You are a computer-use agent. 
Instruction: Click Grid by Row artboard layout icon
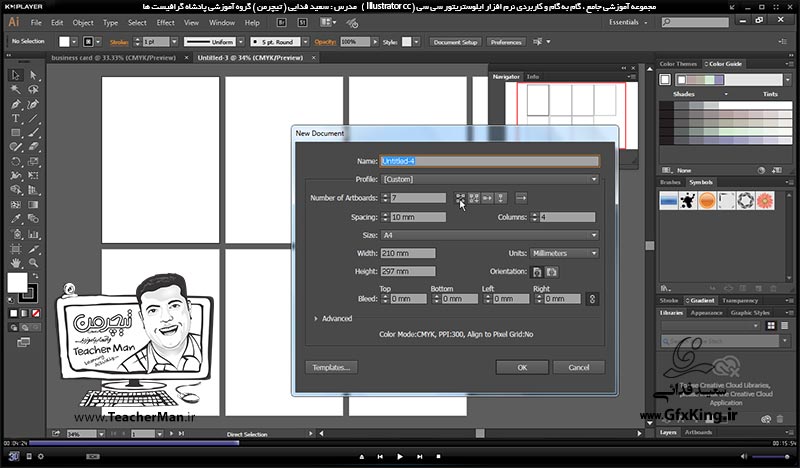click(460, 198)
